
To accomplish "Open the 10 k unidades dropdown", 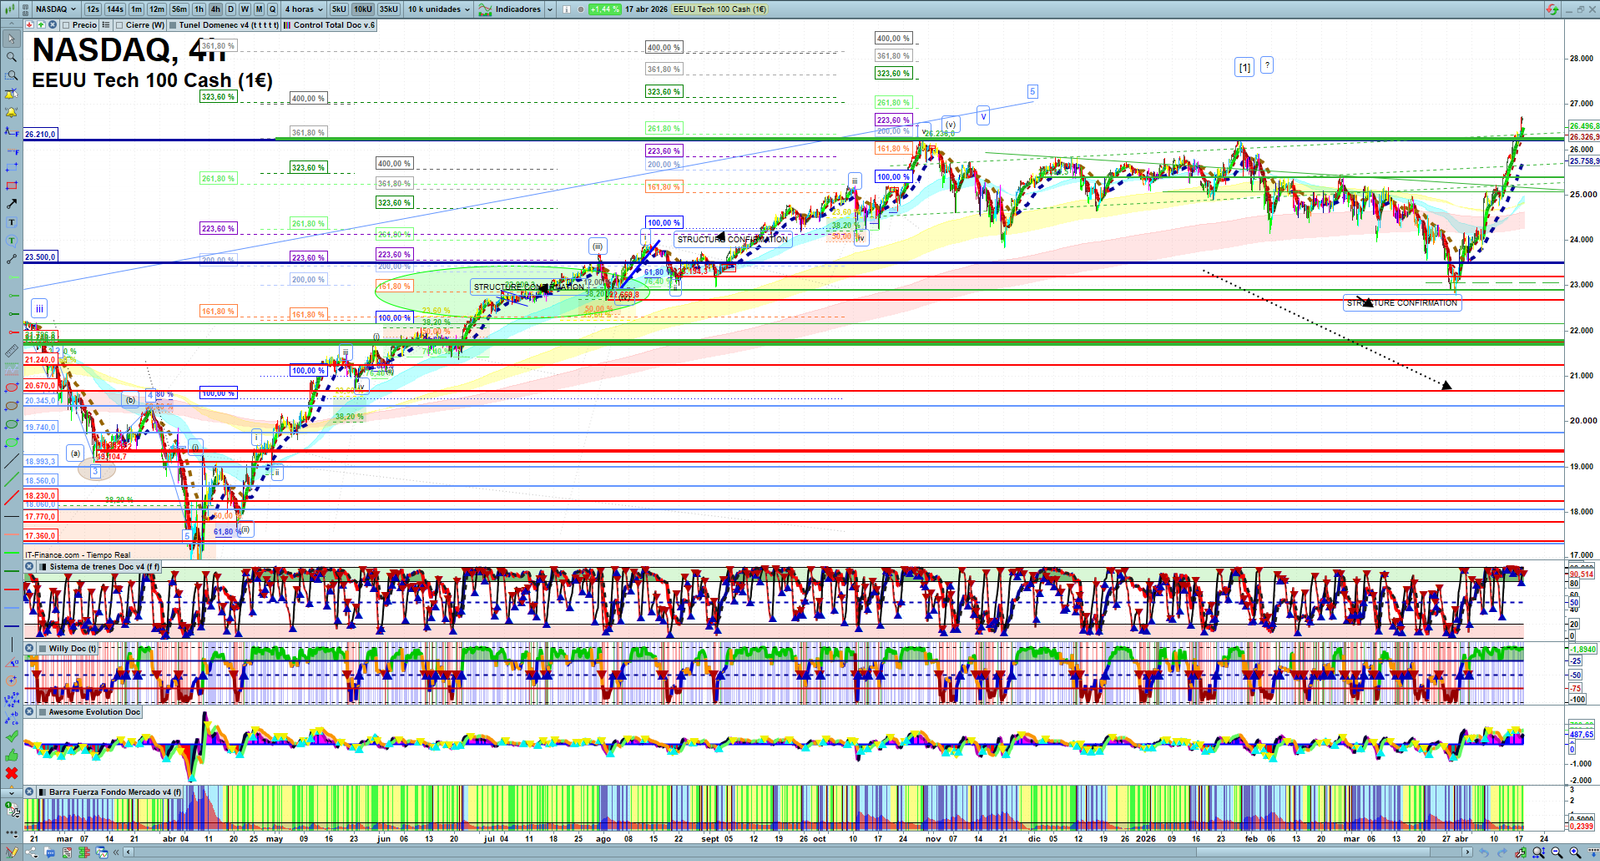I will (x=438, y=9).
